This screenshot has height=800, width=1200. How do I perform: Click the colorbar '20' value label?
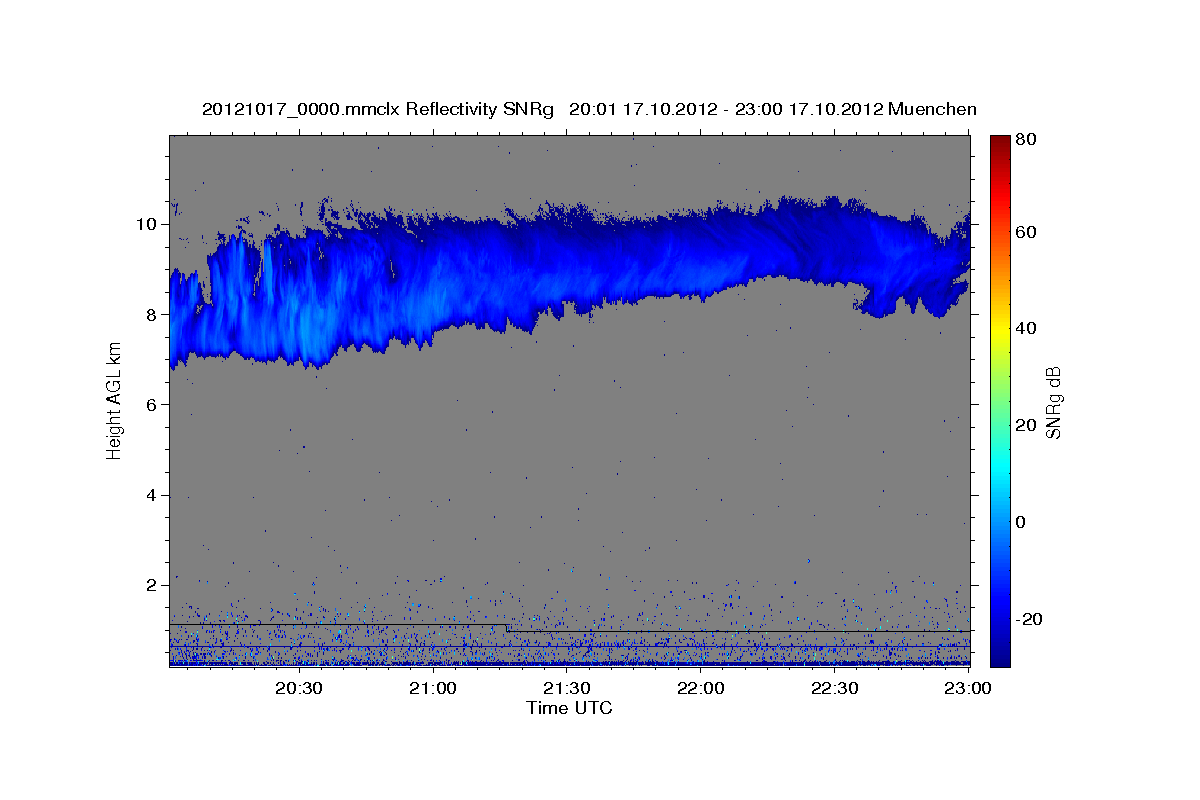(1026, 425)
